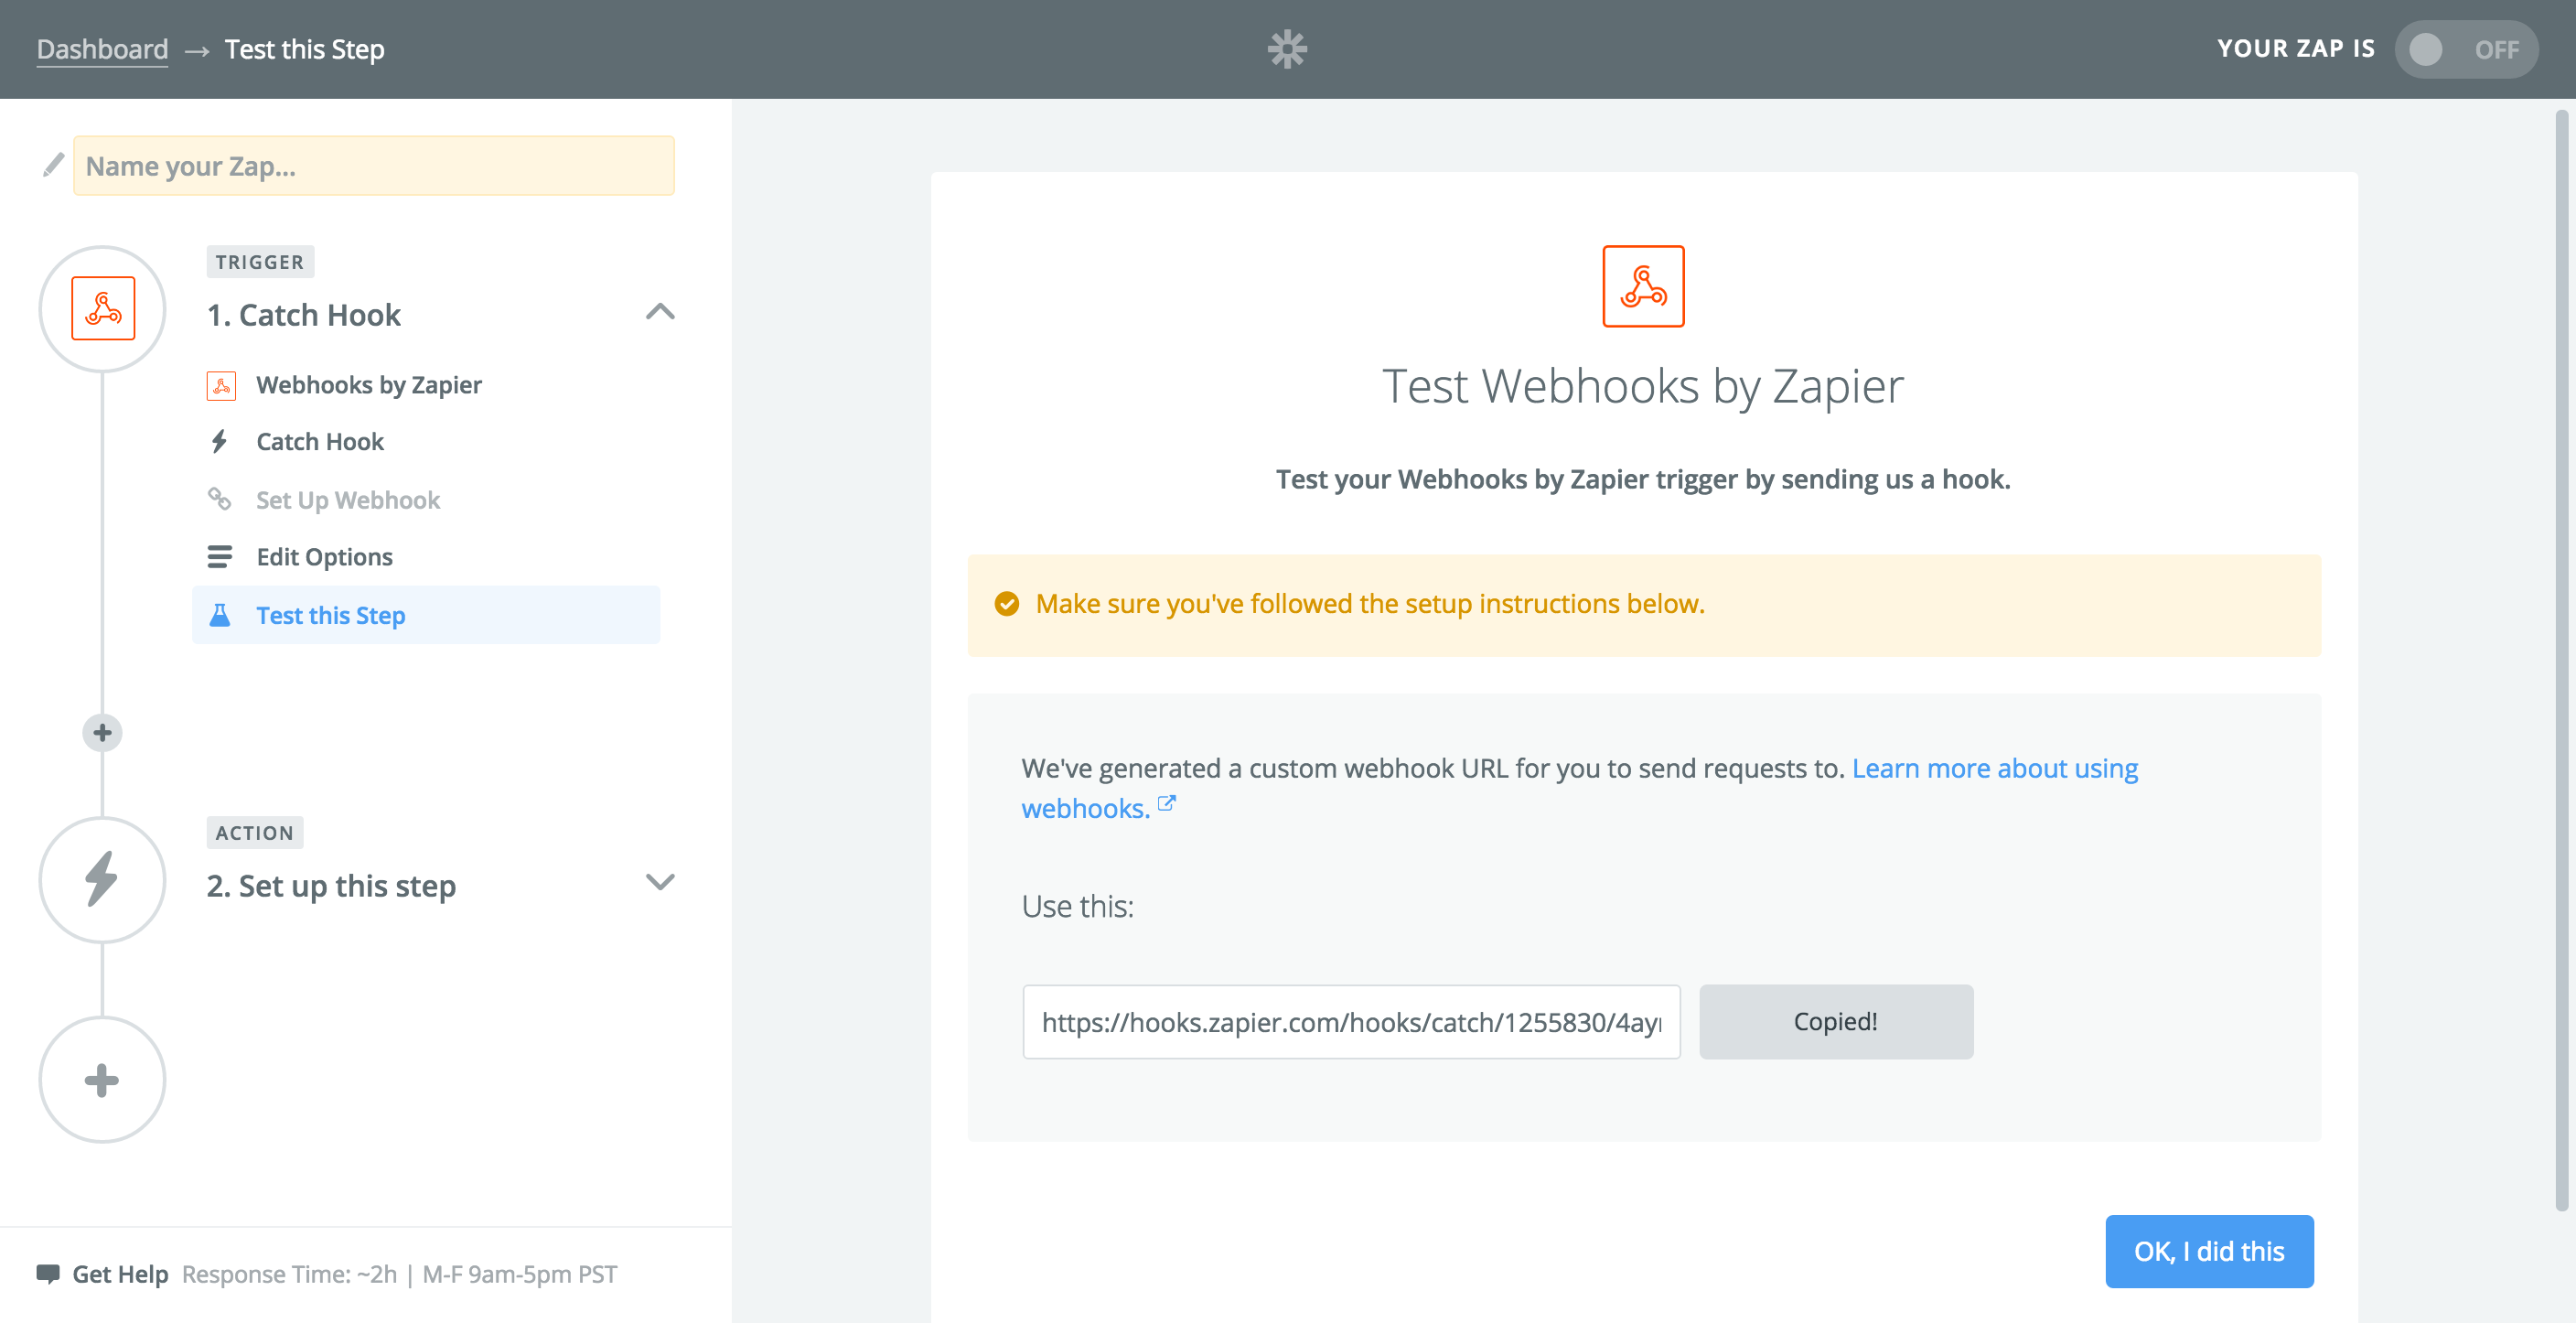This screenshot has height=1323, width=2576.
Task: Open the Catch Hook sub-step
Action: (319, 441)
